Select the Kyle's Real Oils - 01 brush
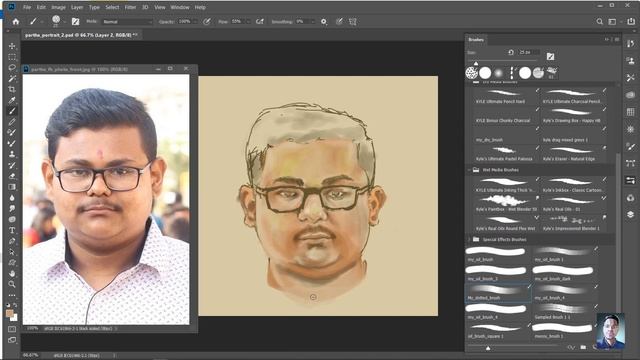 pos(573,204)
